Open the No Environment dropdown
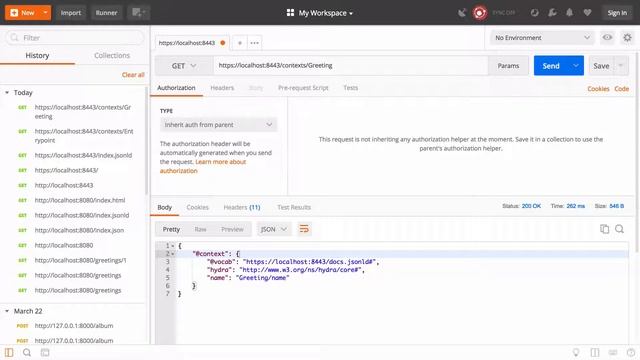 542,38
